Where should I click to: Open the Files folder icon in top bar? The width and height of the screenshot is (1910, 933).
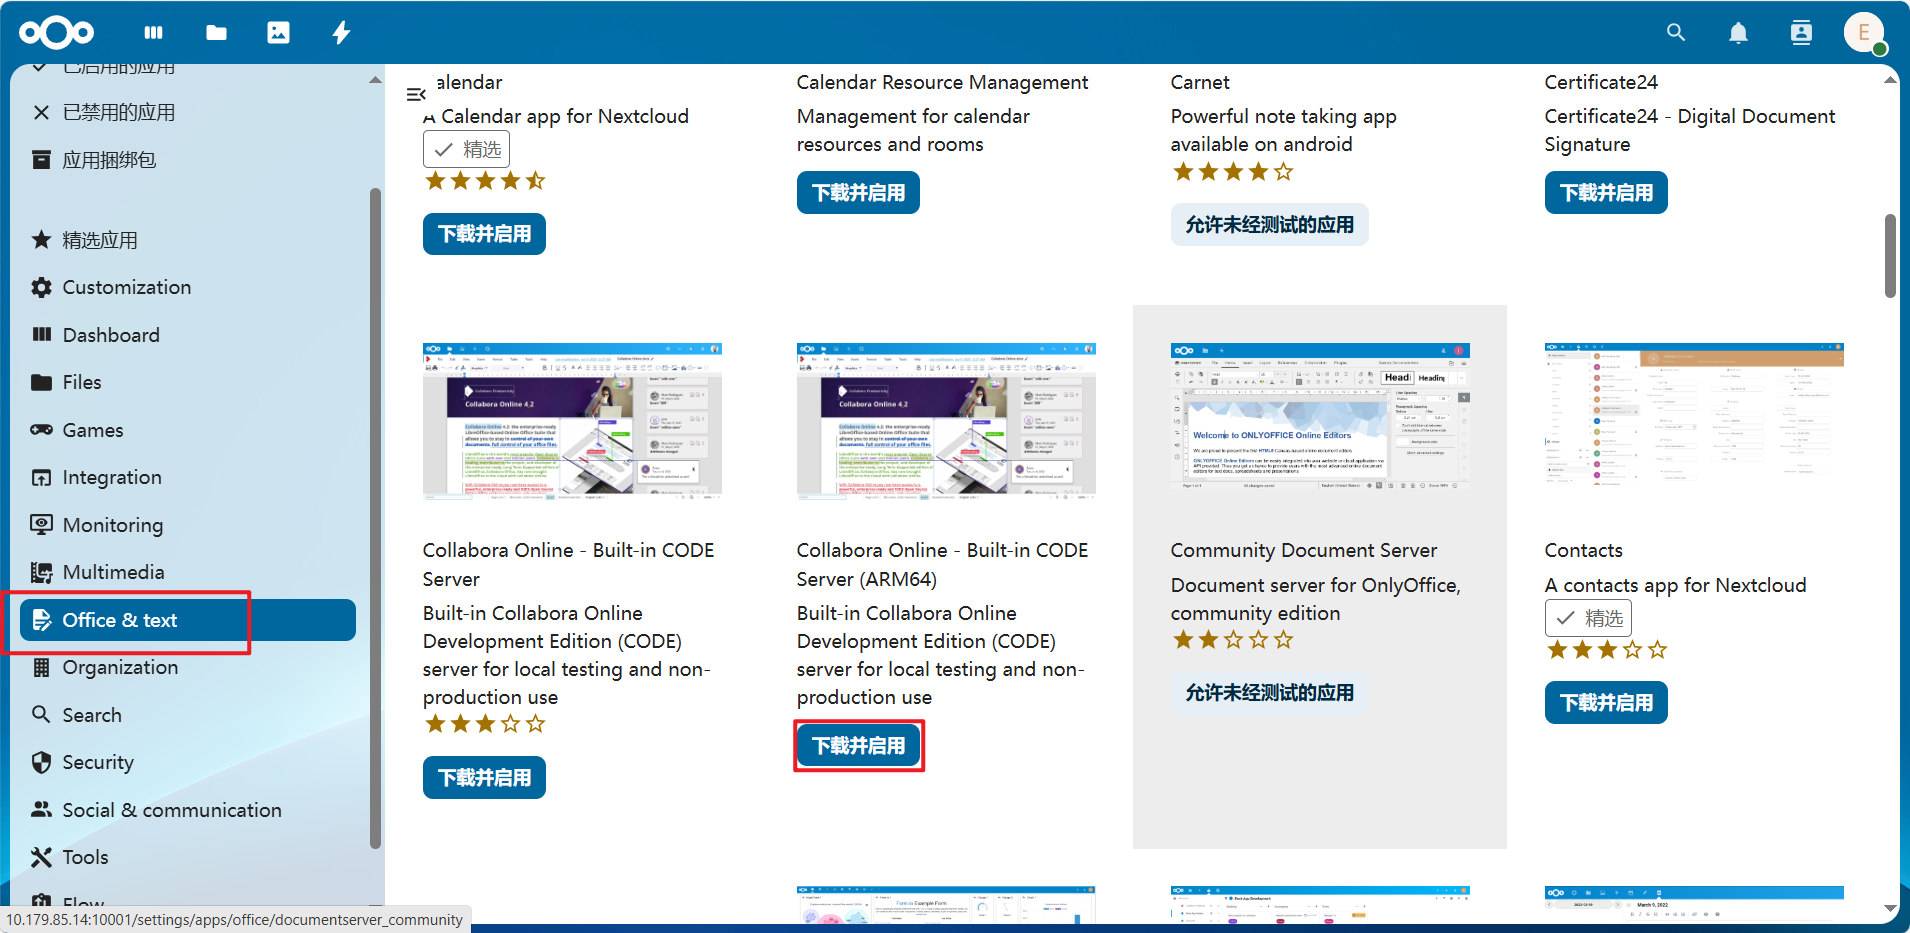(216, 33)
